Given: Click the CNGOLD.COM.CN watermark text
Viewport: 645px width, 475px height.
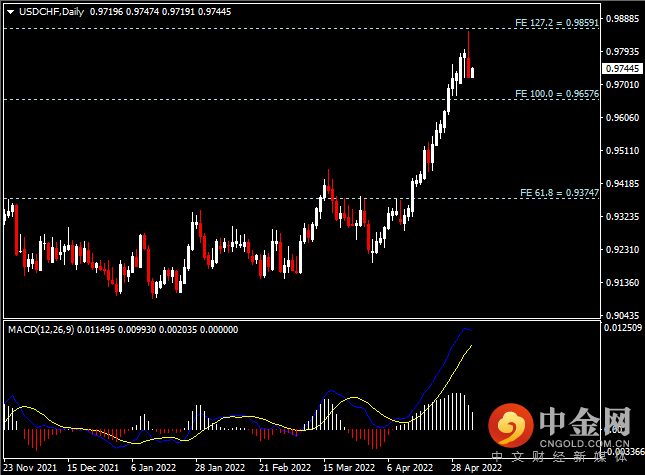Looking at the screenshot, I should coord(585,443).
